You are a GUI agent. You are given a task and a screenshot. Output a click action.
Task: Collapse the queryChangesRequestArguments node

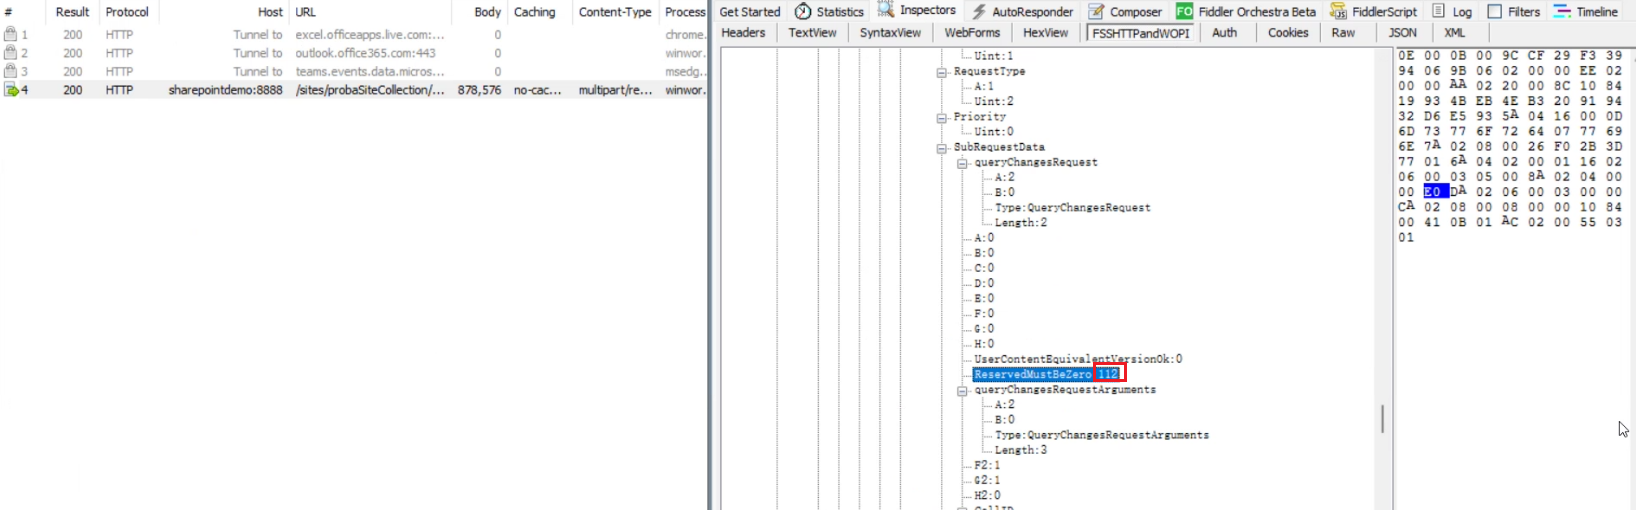click(x=962, y=391)
